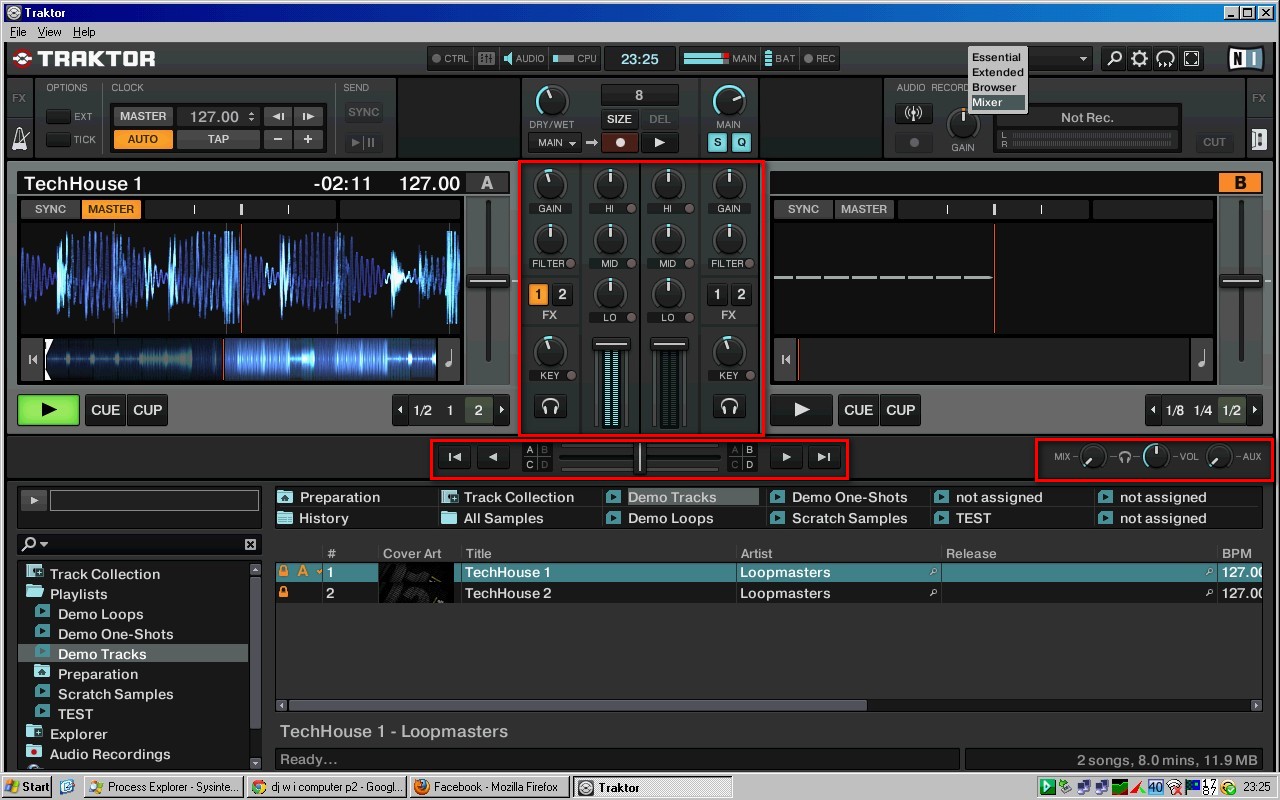The image size is (1280, 800).
Task: Toggle FX 1 assign on Deck A
Action: pyautogui.click(x=538, y=294)
